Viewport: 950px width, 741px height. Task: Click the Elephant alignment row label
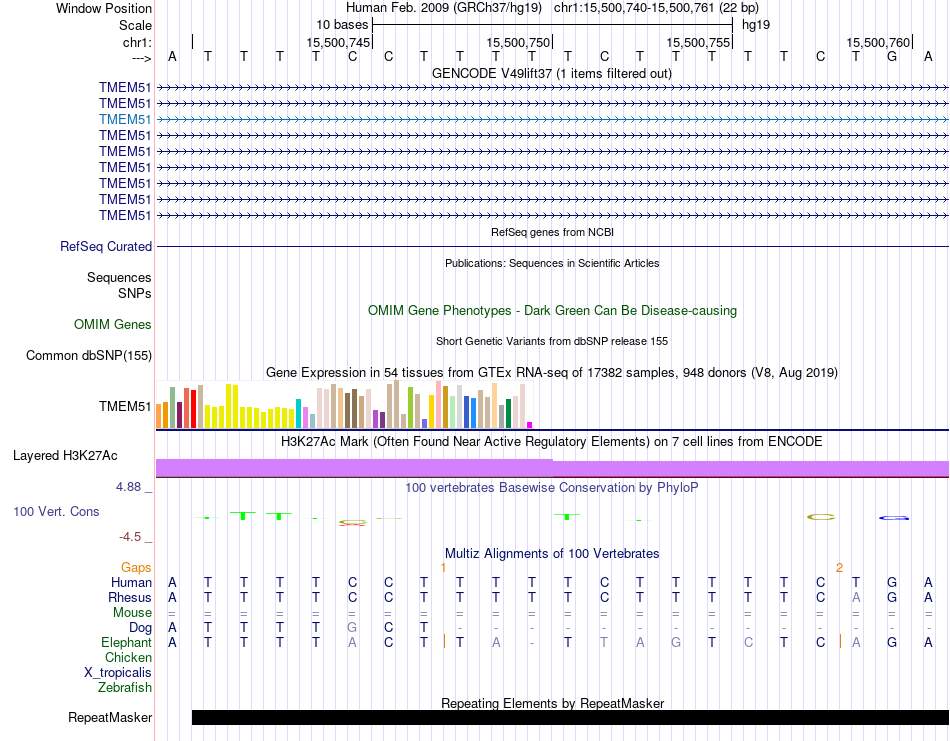pos(126,643)
